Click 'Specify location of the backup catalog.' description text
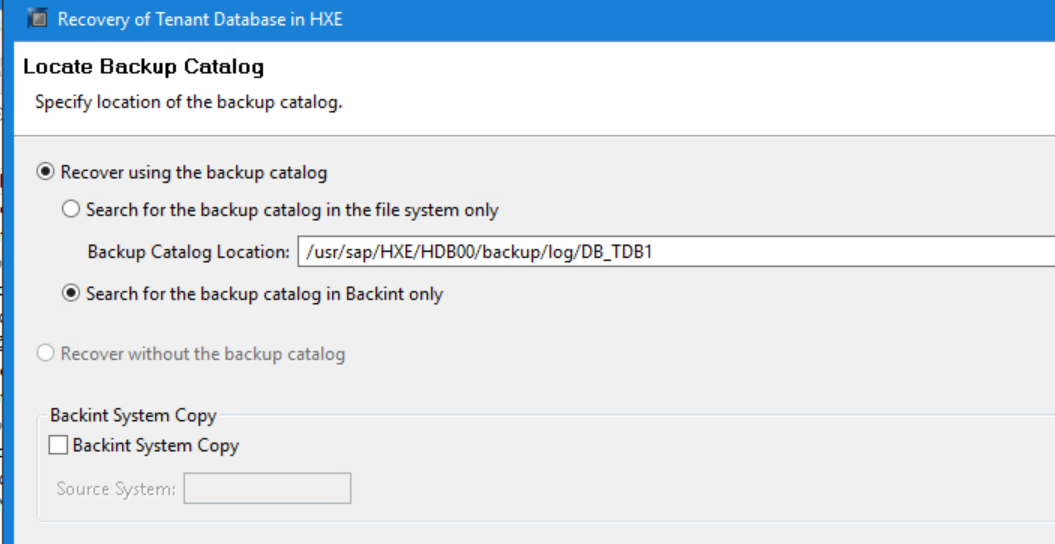The image size is (1055, 544). coord(189,102)
